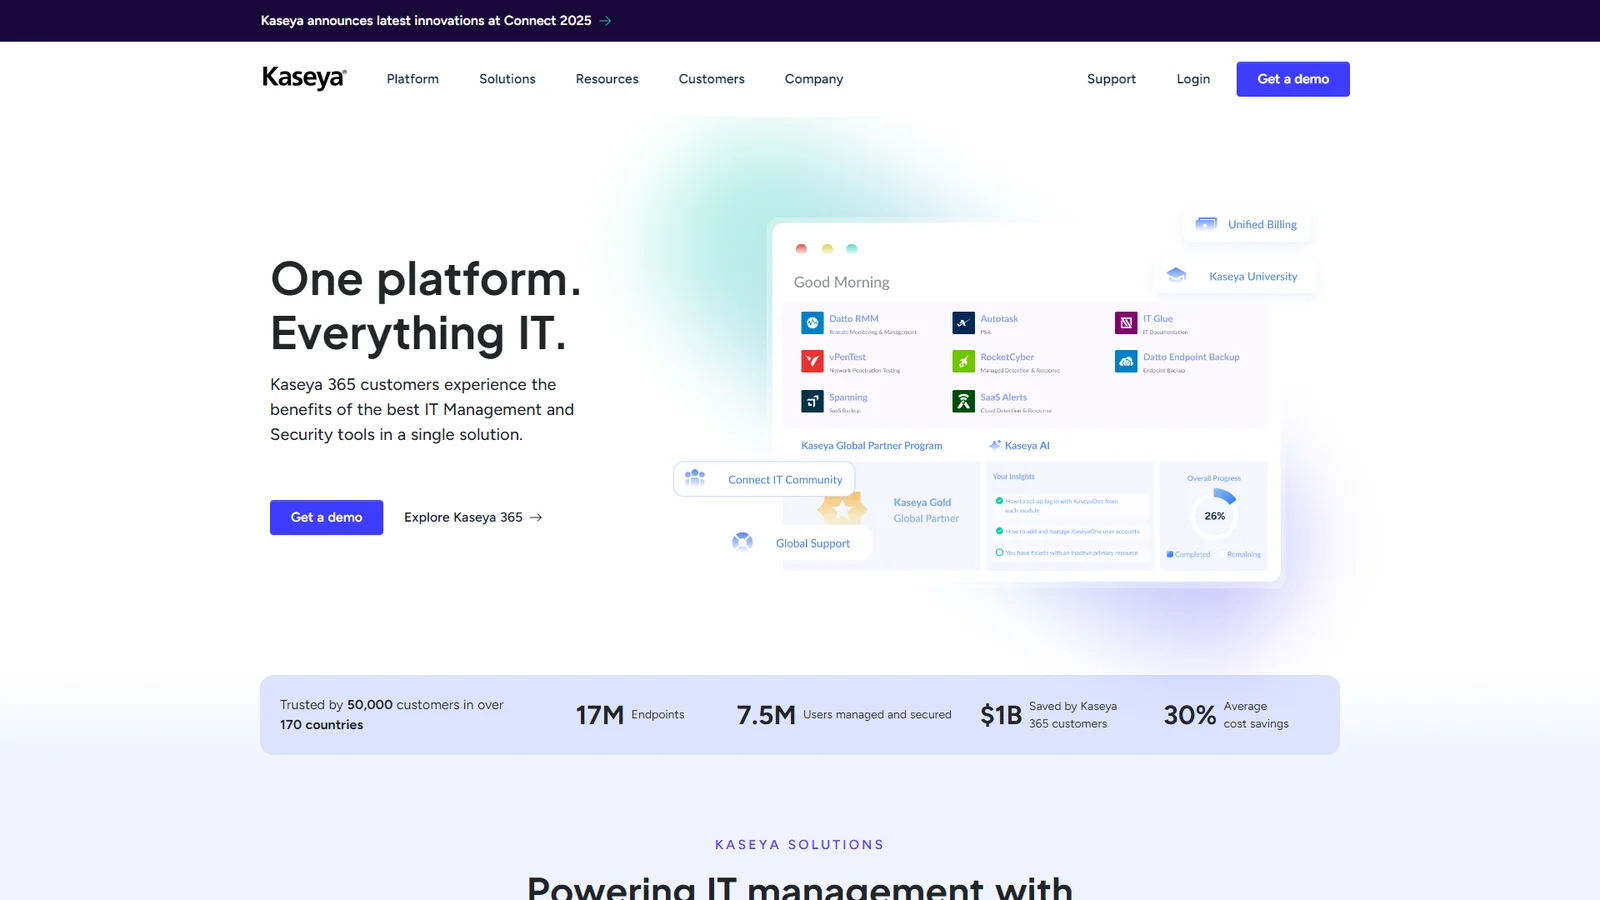Image resolution: width=1600 pixels, height=900 pixels.
Task: Click the Kaseya University label
Action: [x=1253, y=277]
